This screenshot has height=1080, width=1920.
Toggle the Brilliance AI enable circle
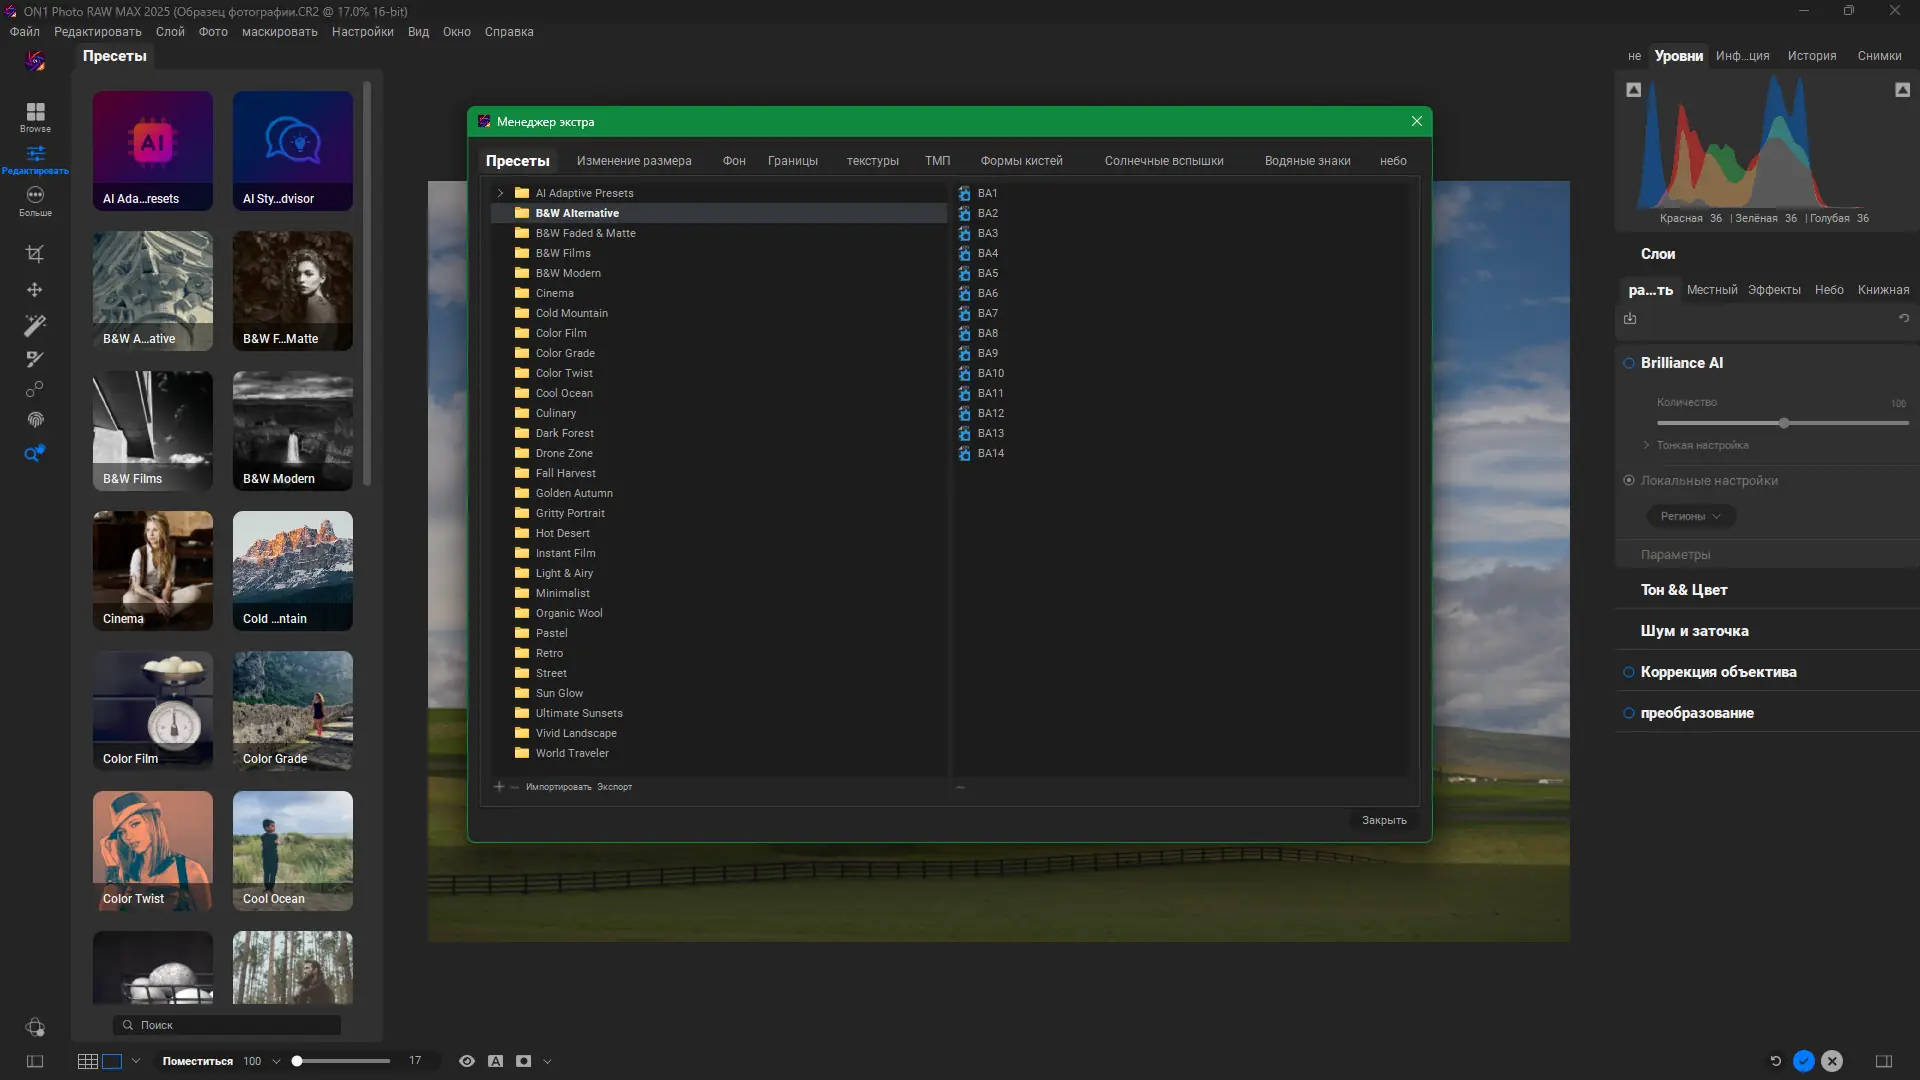click(x=1629, y=363)
